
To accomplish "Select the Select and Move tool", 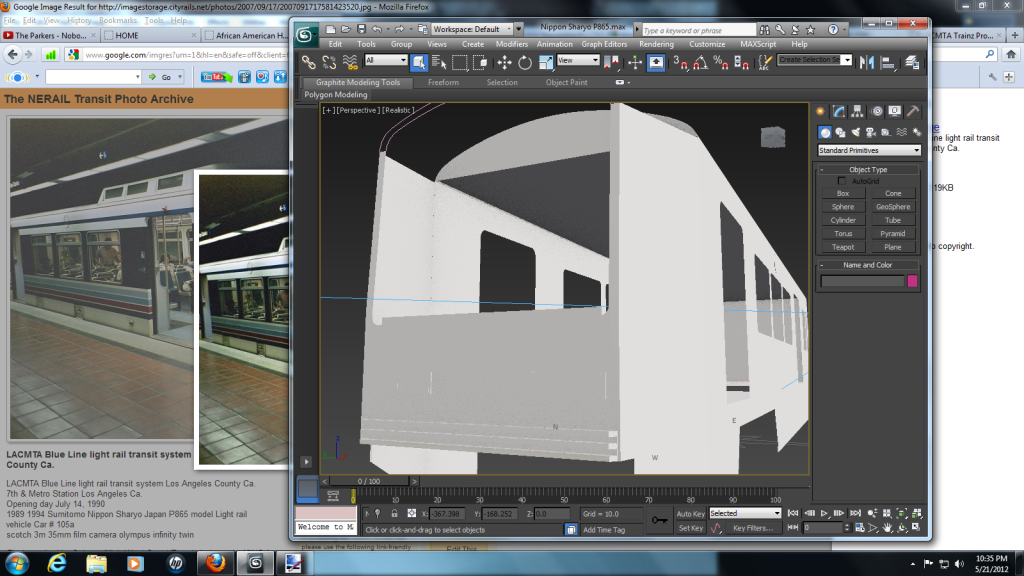I will tap(504, 63).
